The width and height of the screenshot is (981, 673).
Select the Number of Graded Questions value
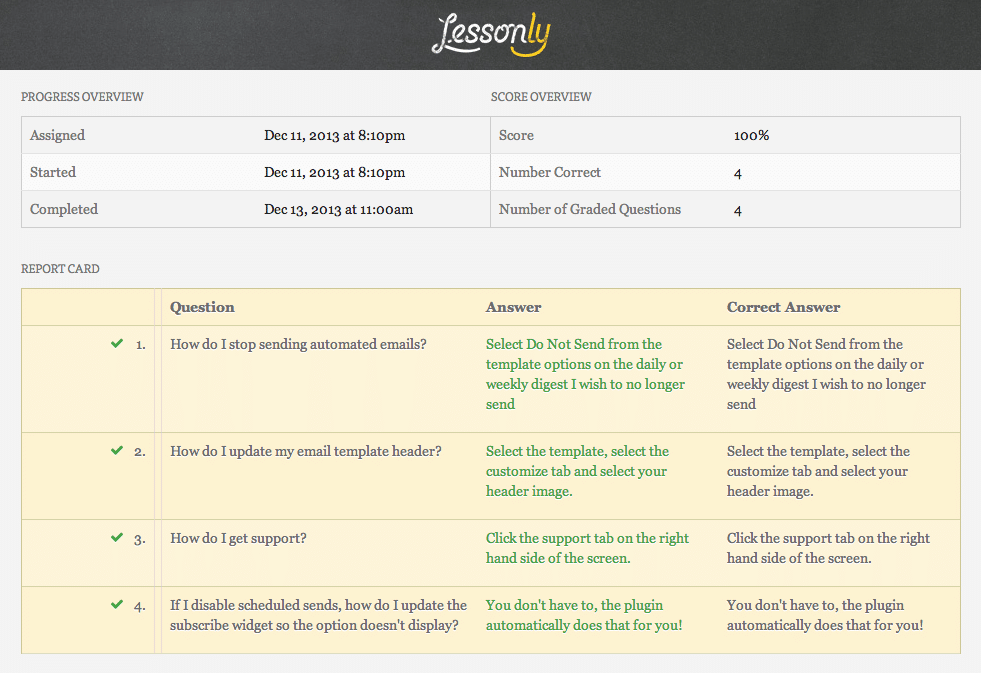pyautogui.click(x=738, y=210)
